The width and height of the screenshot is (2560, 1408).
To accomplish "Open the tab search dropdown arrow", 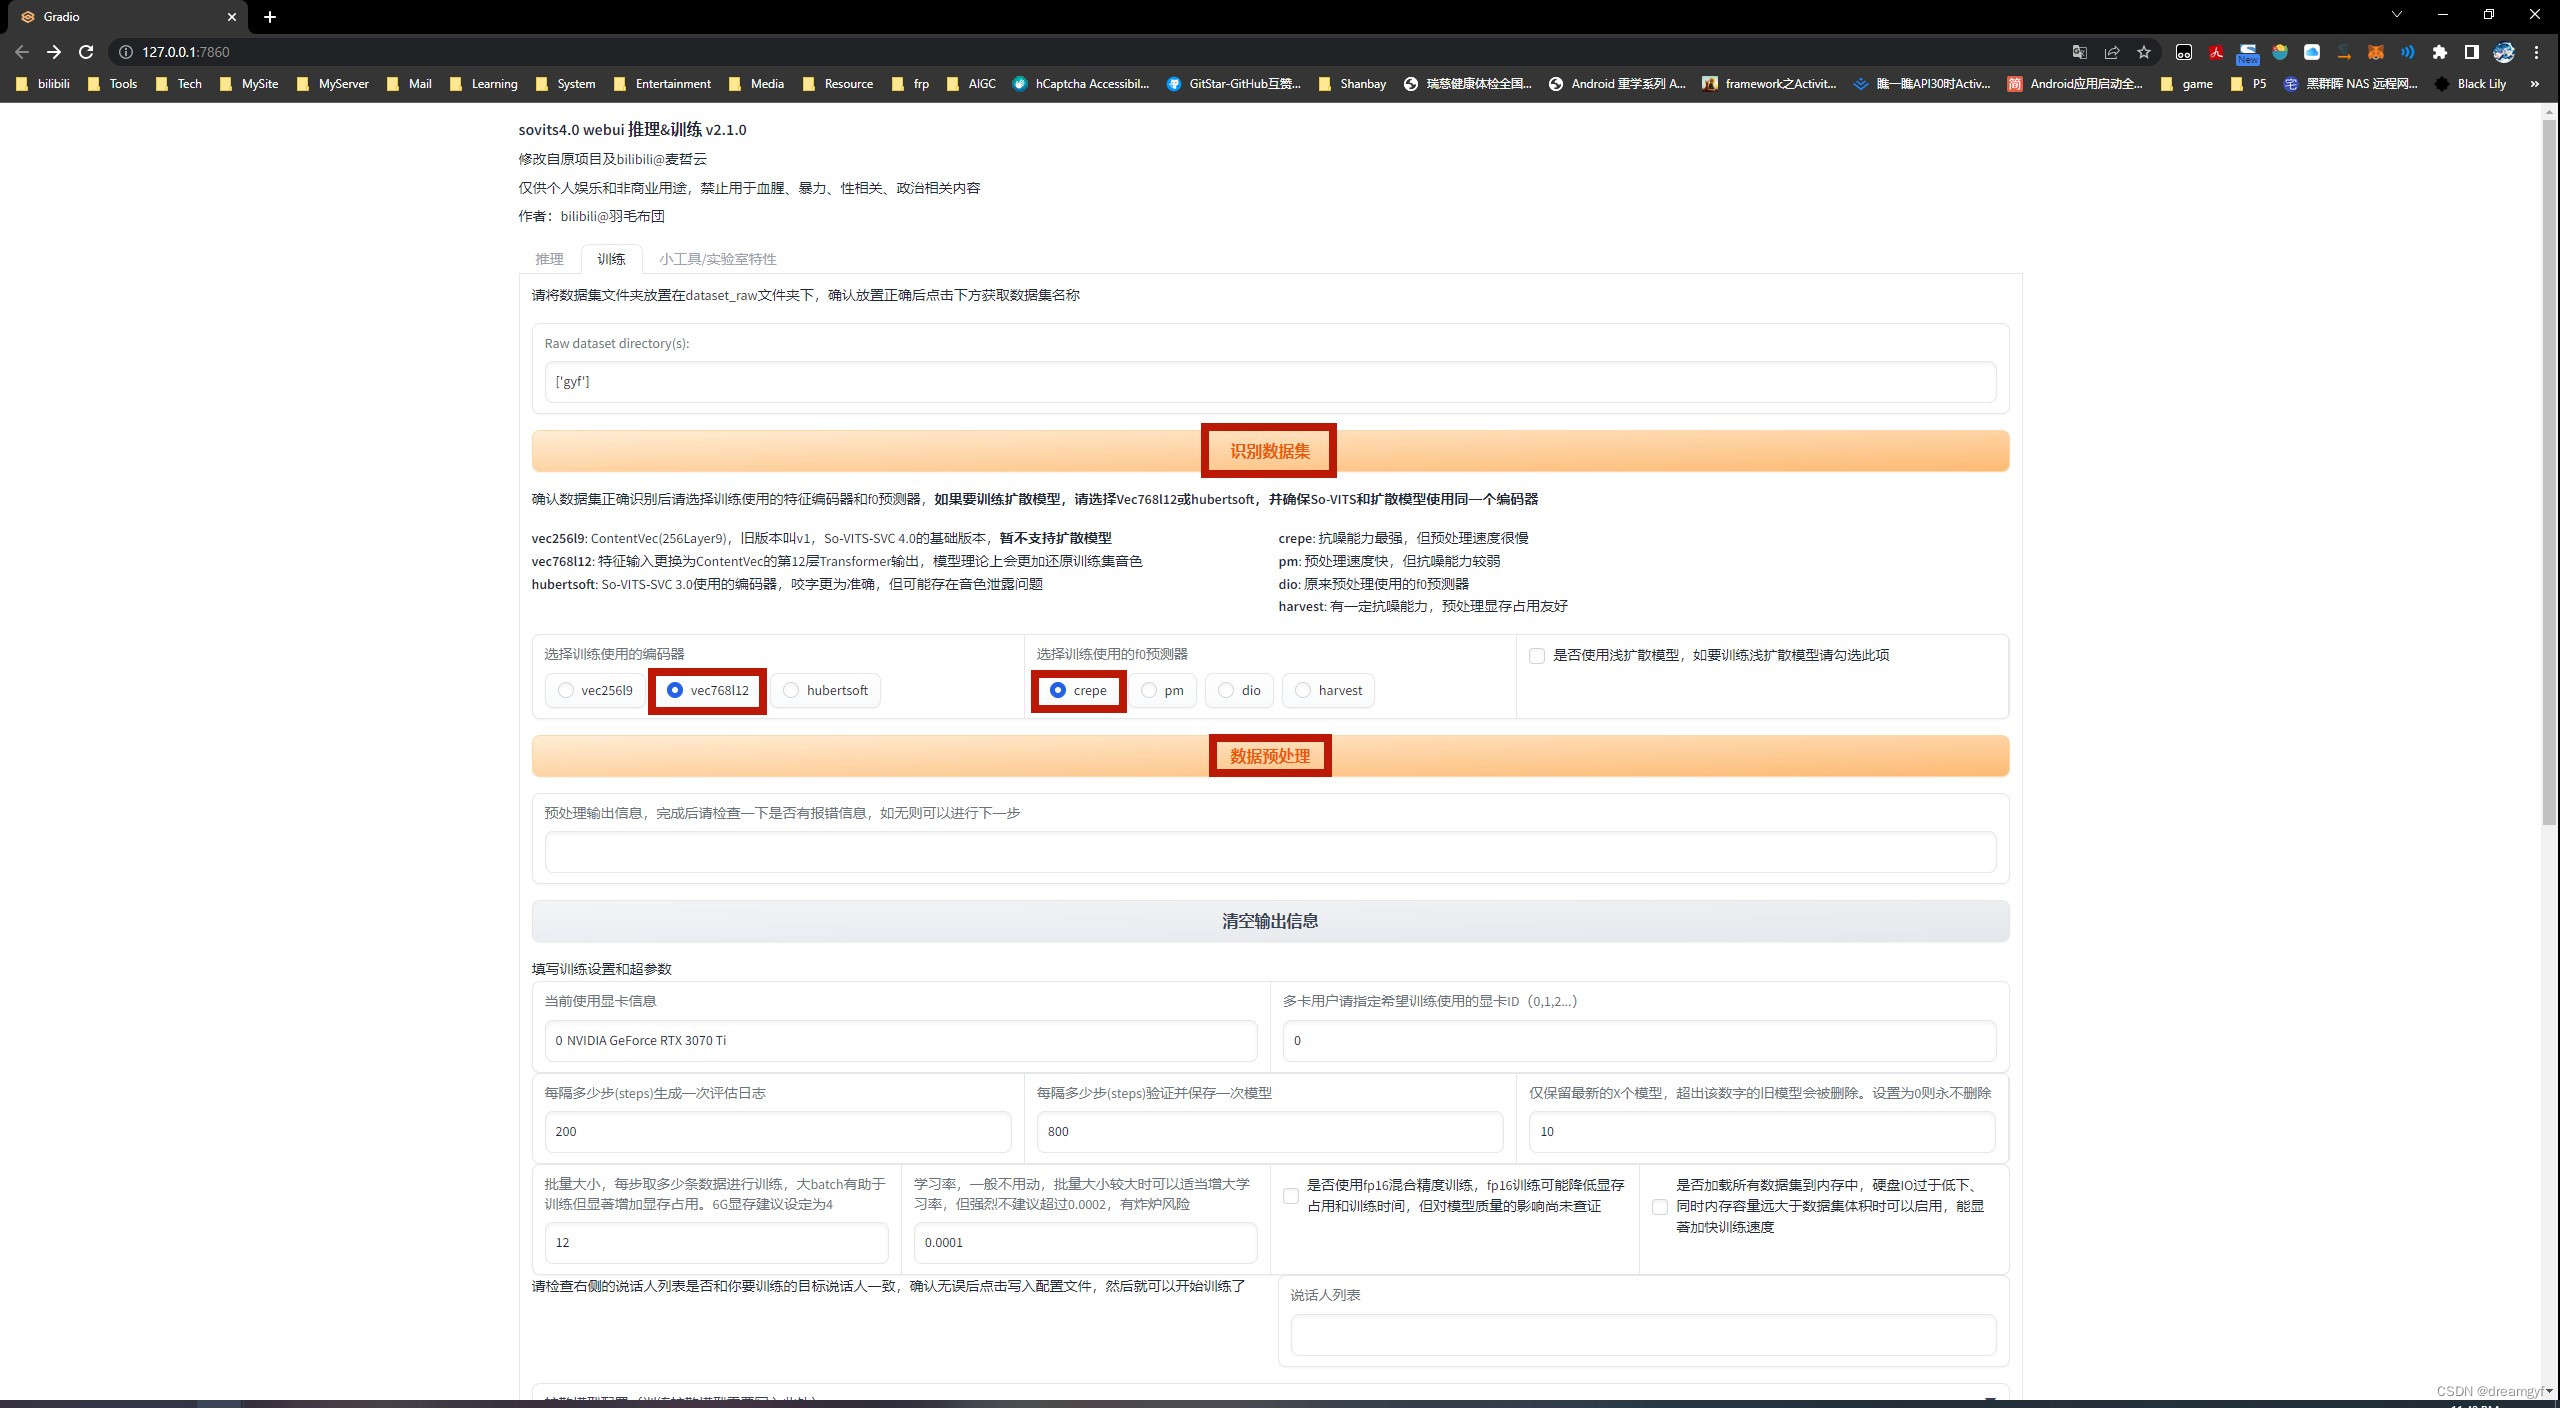I will 2396,15.
